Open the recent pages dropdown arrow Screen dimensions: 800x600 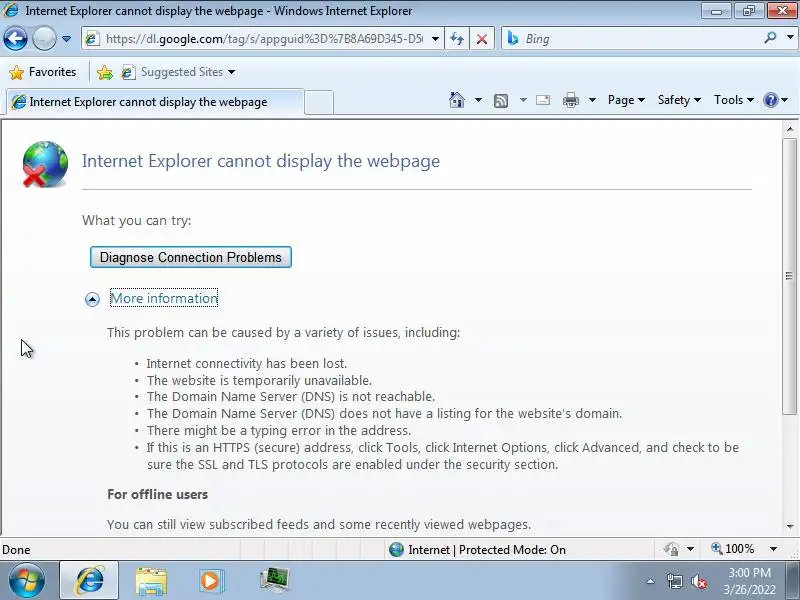[x=66, y=39]
